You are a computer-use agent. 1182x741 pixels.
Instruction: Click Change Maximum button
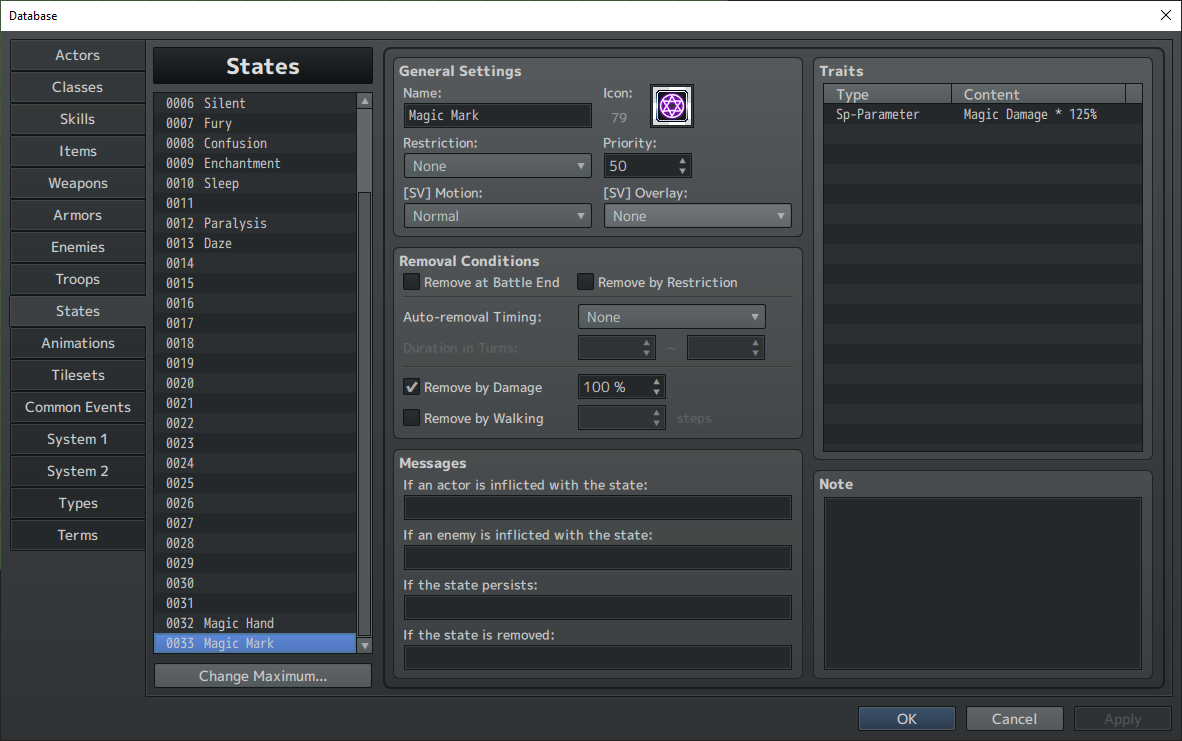pos(263,675)
